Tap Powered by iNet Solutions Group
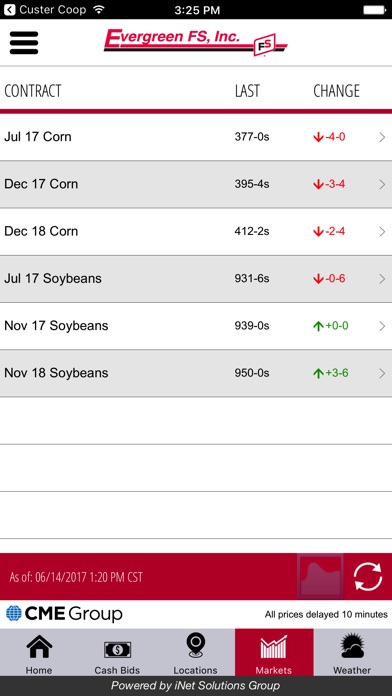Viewport: 392px width, 696px height. [x=196, y=686]
